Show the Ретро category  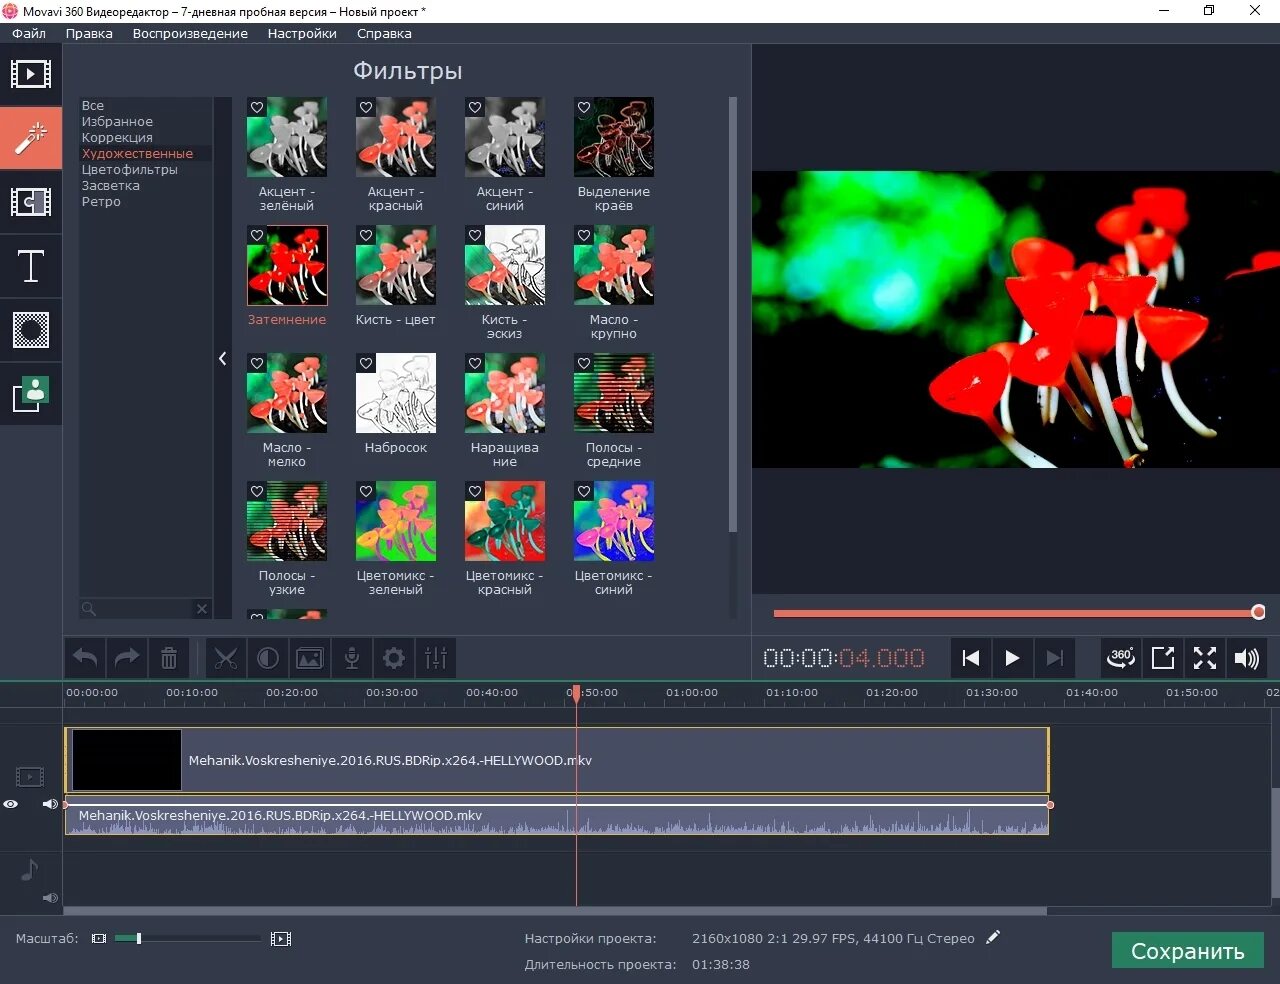(101, 201)
